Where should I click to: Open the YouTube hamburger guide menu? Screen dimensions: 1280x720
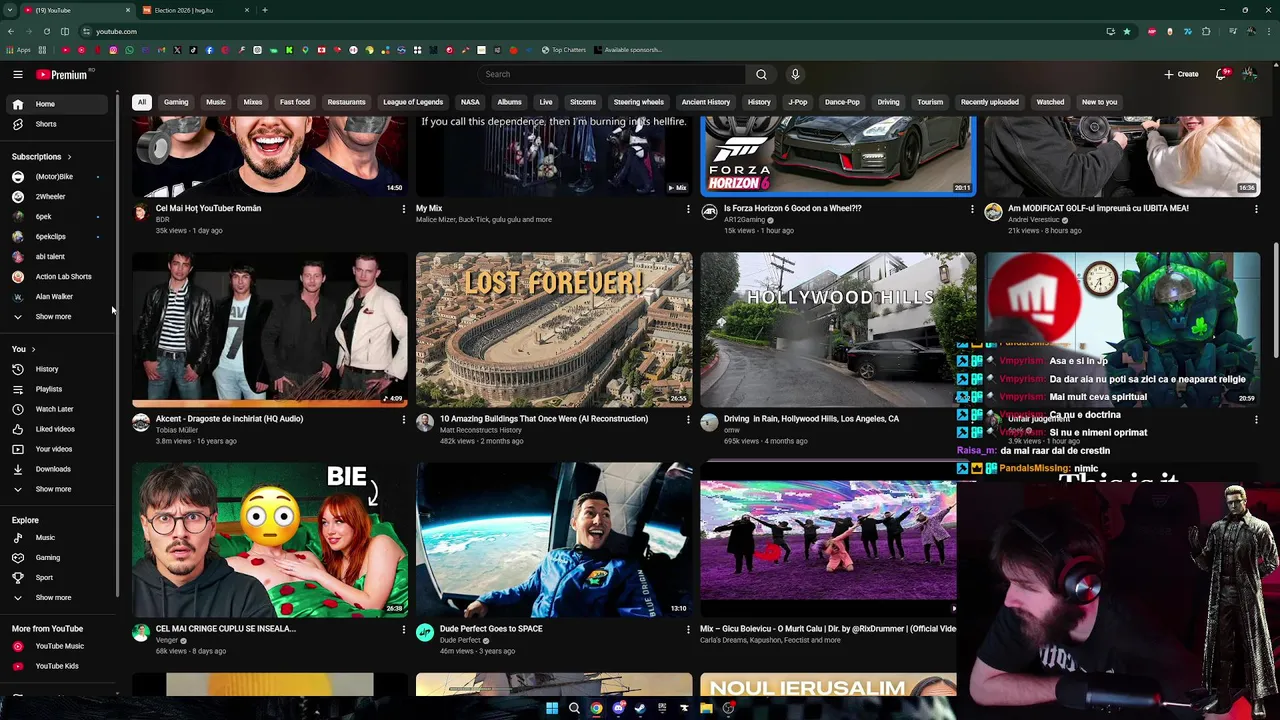click(18, 74)
